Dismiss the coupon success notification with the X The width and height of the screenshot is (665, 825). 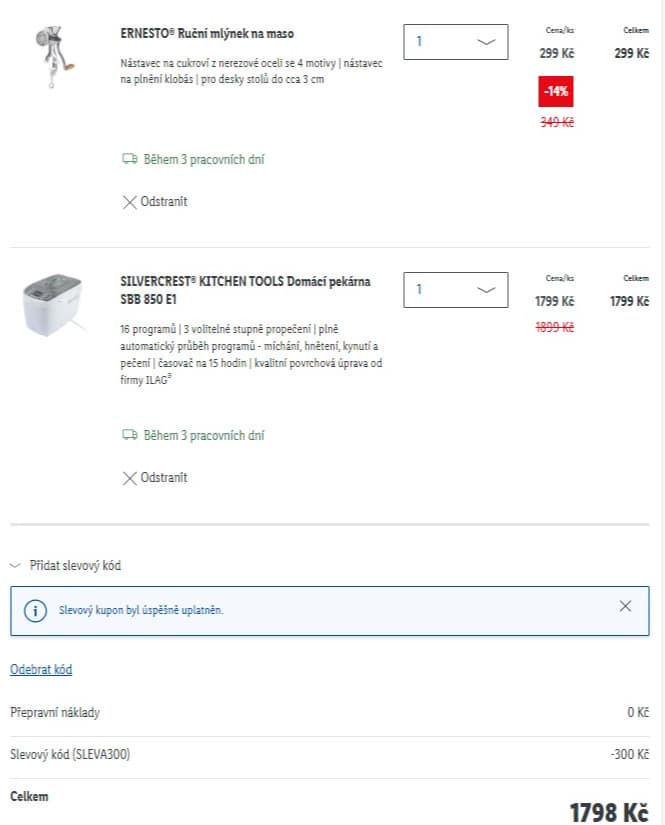tap(625, 606)
